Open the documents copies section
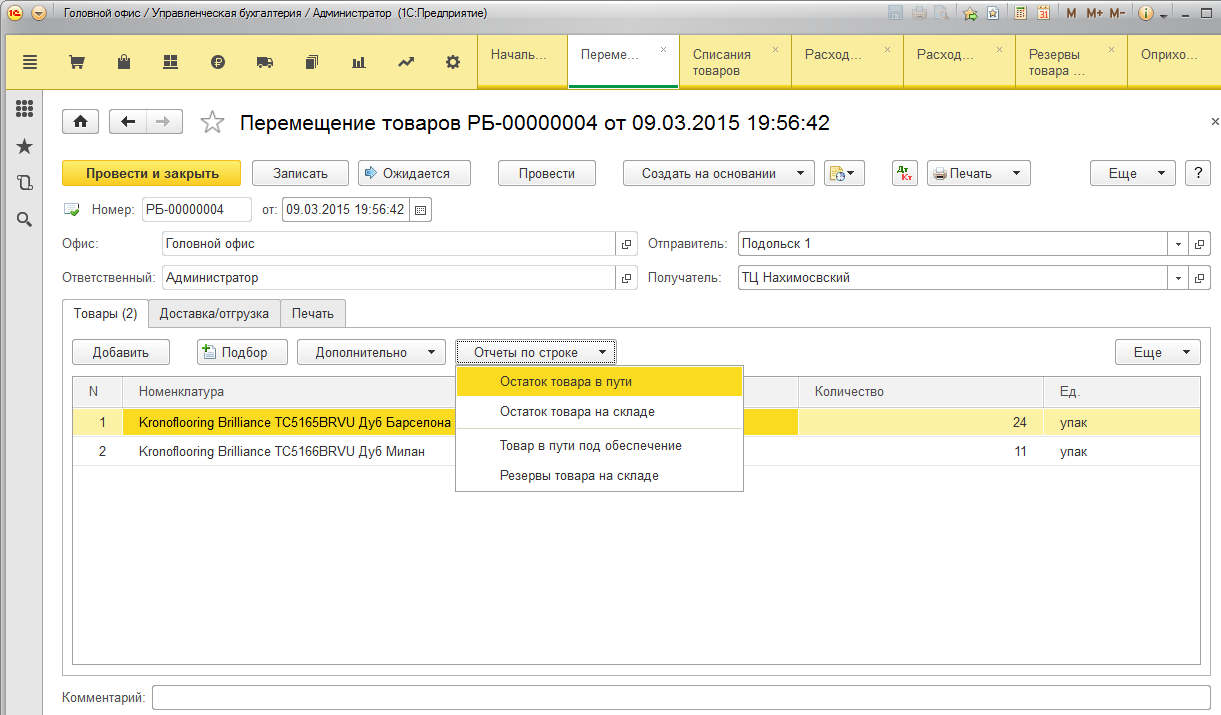 click(312, 62)
